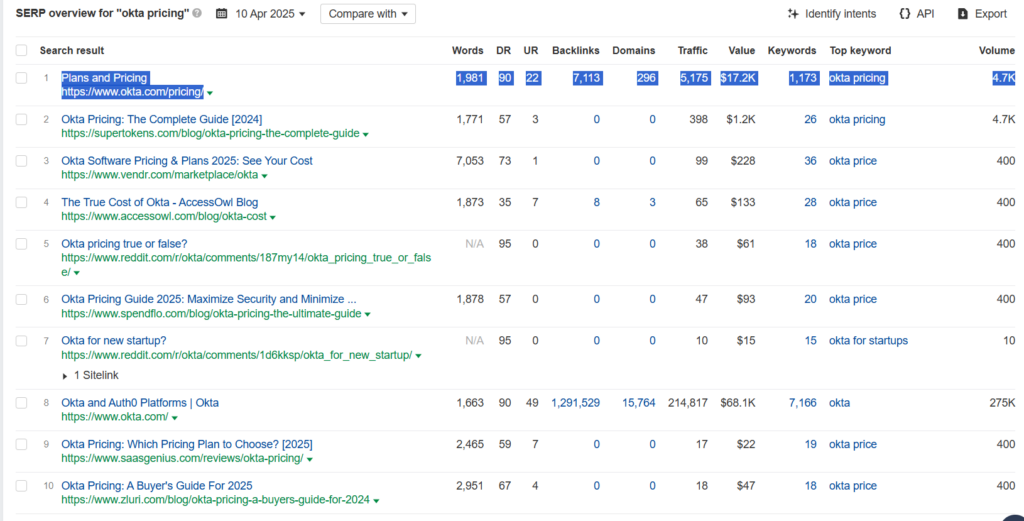Click the Value column header
This screenshot has height=521, width=1024.
[742, 50]
